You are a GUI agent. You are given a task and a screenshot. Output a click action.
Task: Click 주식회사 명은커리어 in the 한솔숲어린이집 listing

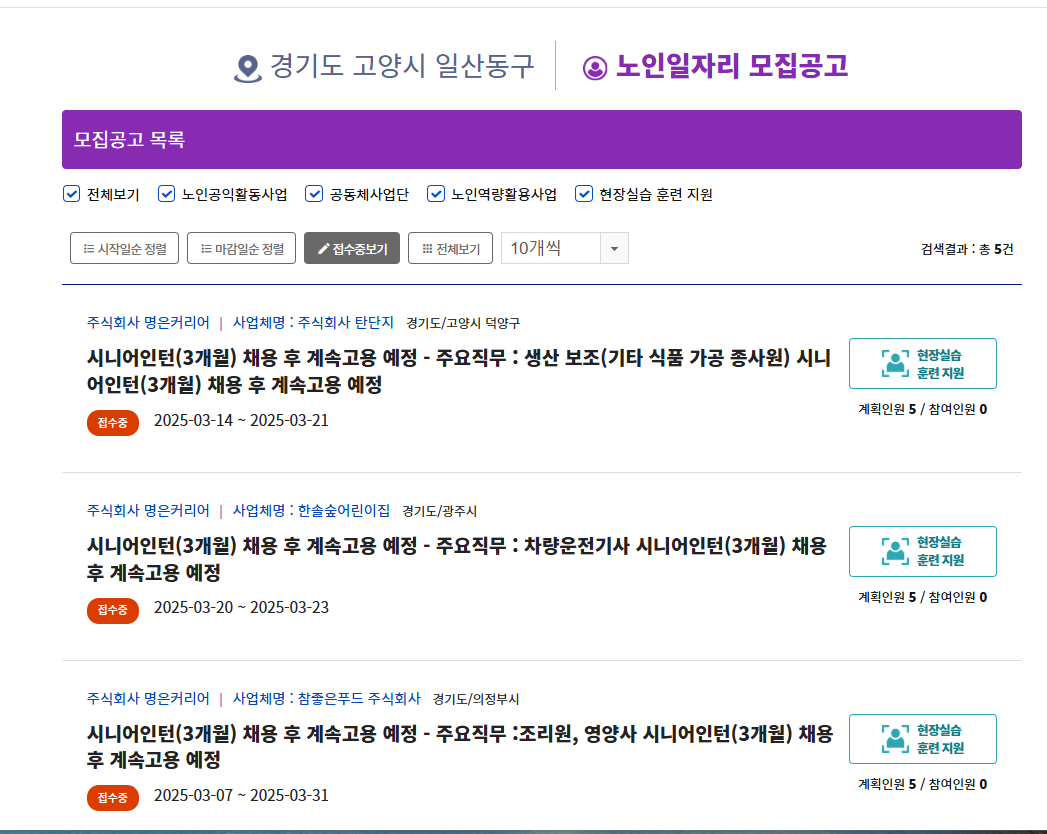148,511
